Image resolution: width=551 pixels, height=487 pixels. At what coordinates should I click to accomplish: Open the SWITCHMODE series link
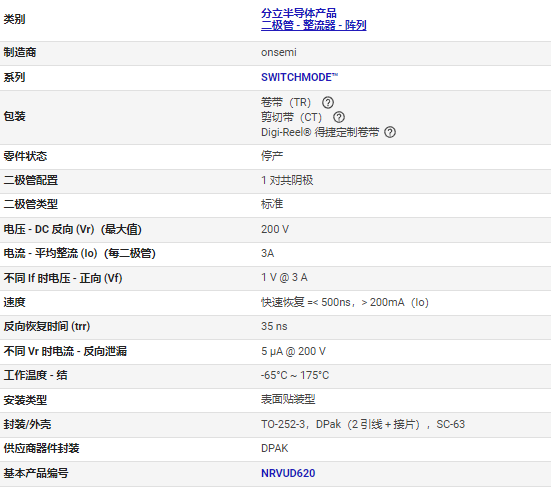click(299, 77)
